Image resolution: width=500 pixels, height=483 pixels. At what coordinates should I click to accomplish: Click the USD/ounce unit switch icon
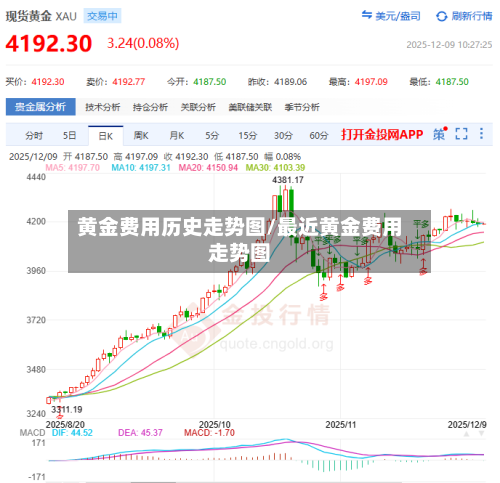pyautogui.click(x=367, y=15)
